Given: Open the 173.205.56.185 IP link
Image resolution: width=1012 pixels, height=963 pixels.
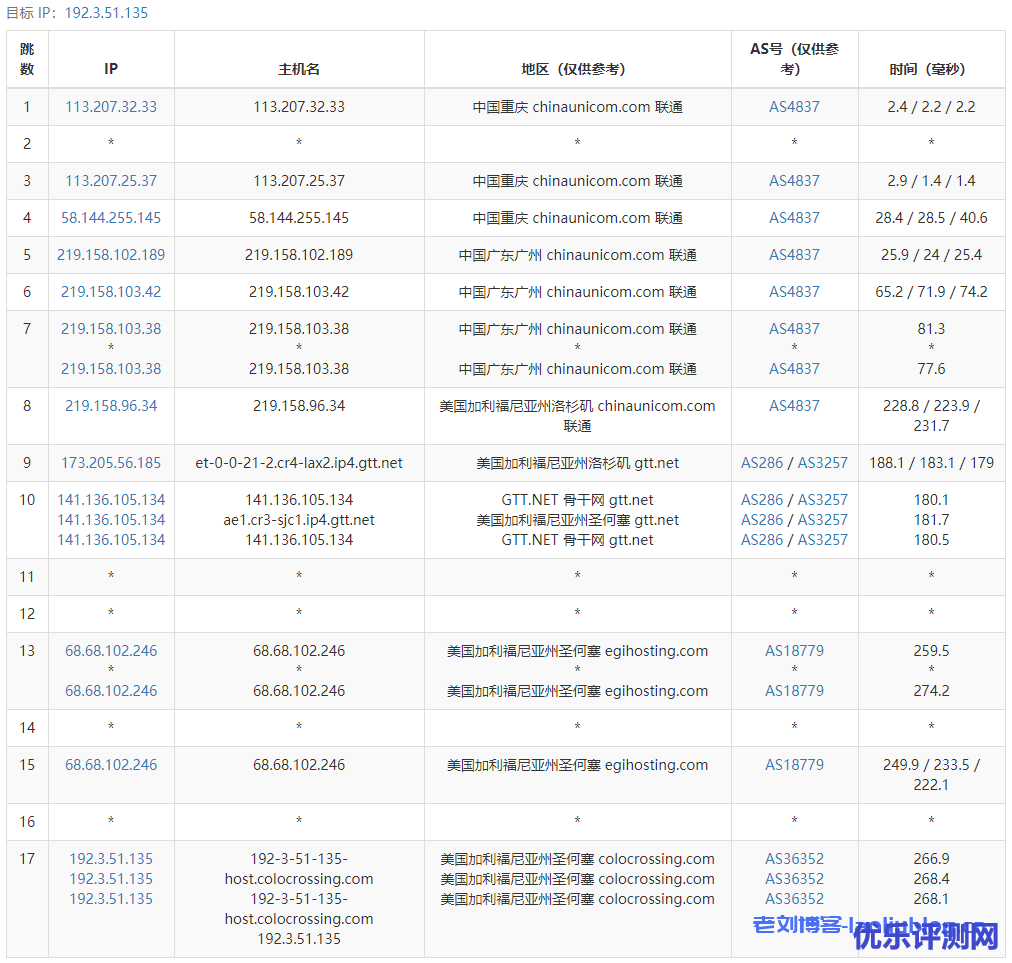Looking at the screenshot, I should pos(111,463).
